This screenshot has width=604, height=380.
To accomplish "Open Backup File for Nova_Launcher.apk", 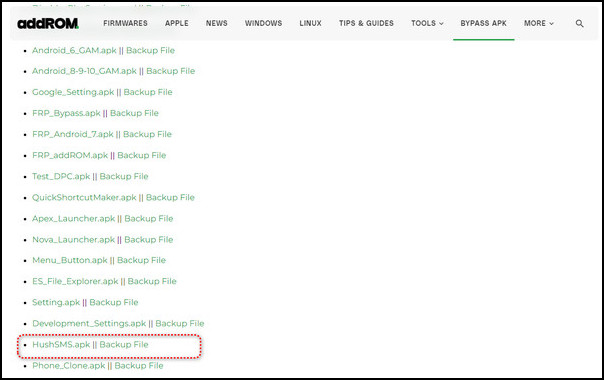I will tap(149, 240).
